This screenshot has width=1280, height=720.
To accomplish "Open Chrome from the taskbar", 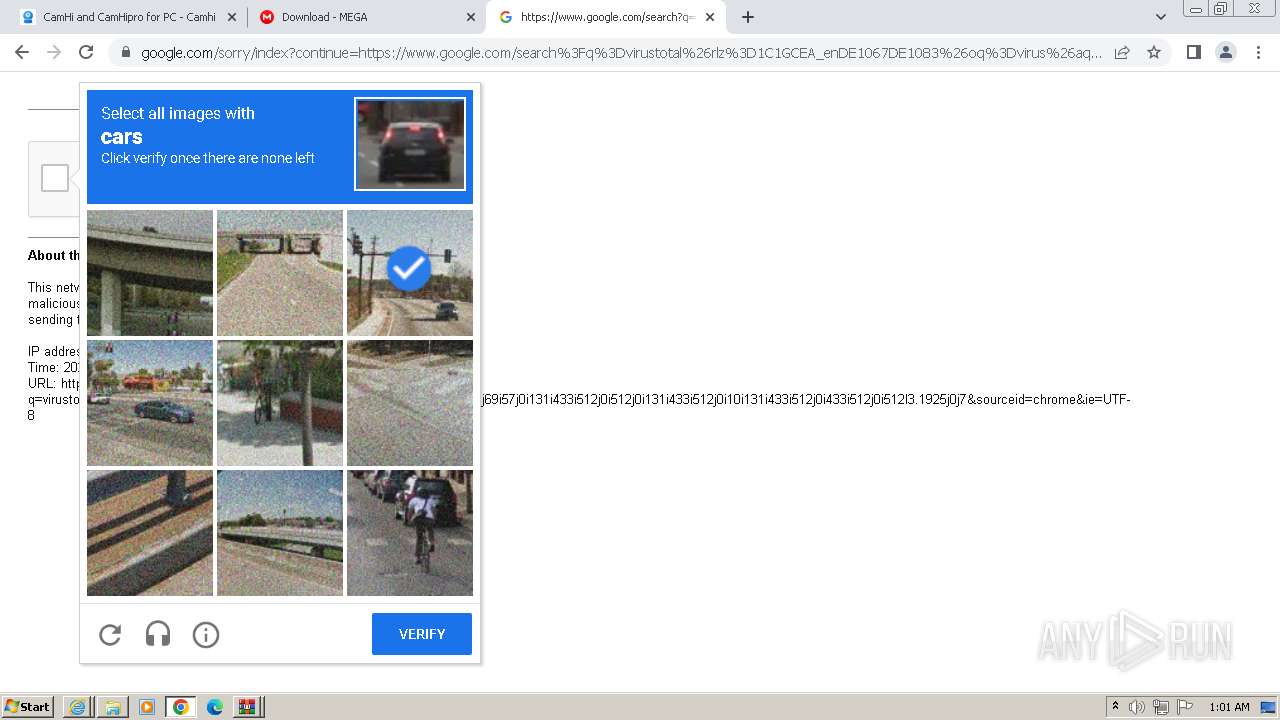I will 181,707.
